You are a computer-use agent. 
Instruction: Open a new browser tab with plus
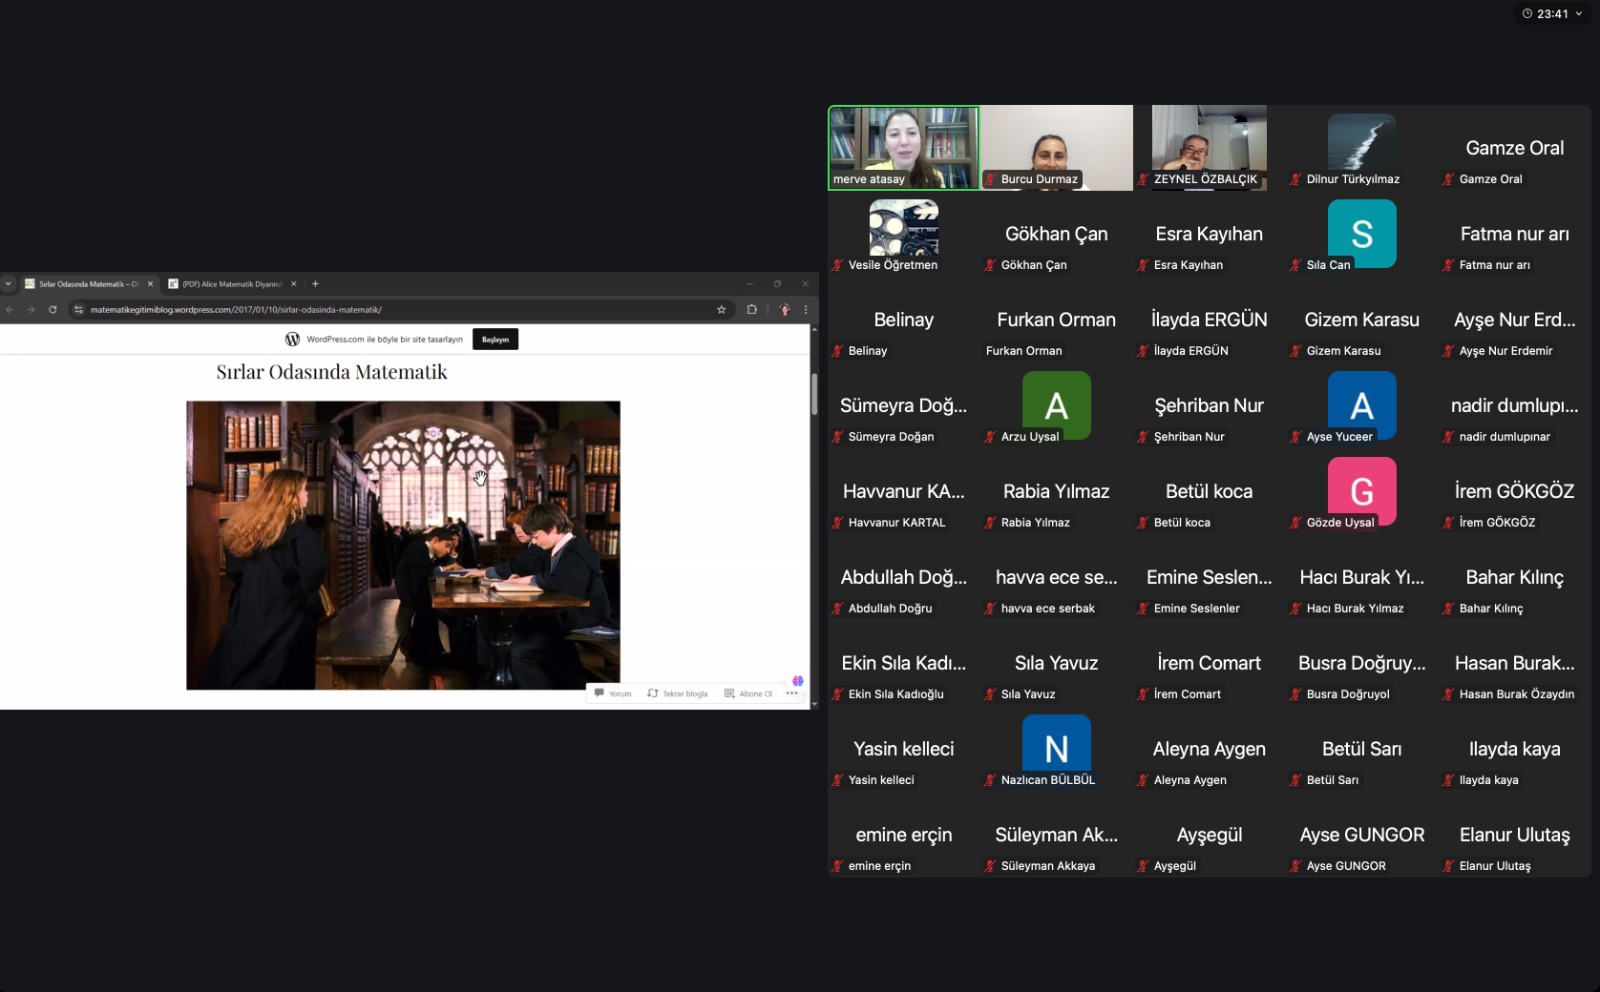315,284
